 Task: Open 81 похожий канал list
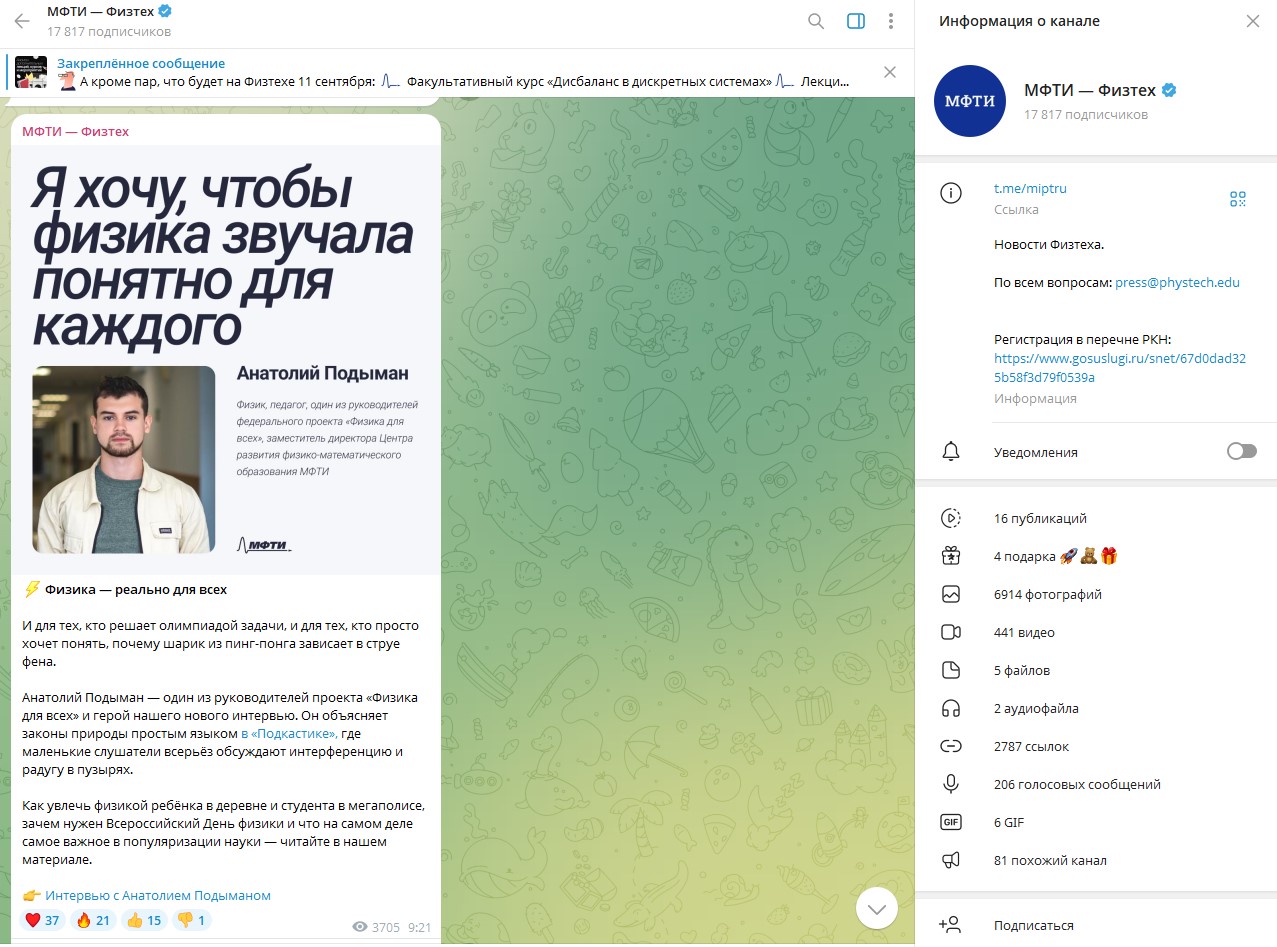tap(1096, 860)
